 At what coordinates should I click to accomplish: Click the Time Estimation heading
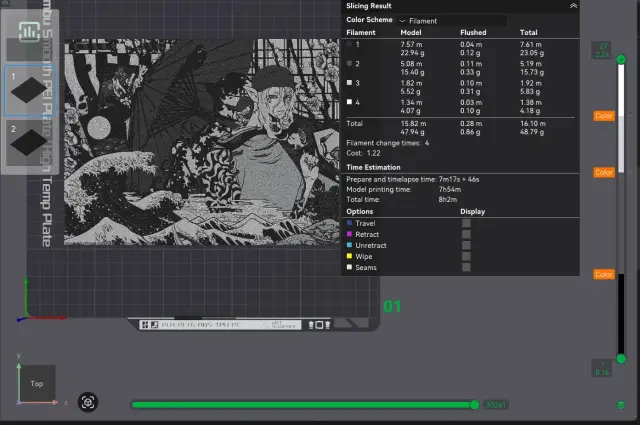click(373, 167)
